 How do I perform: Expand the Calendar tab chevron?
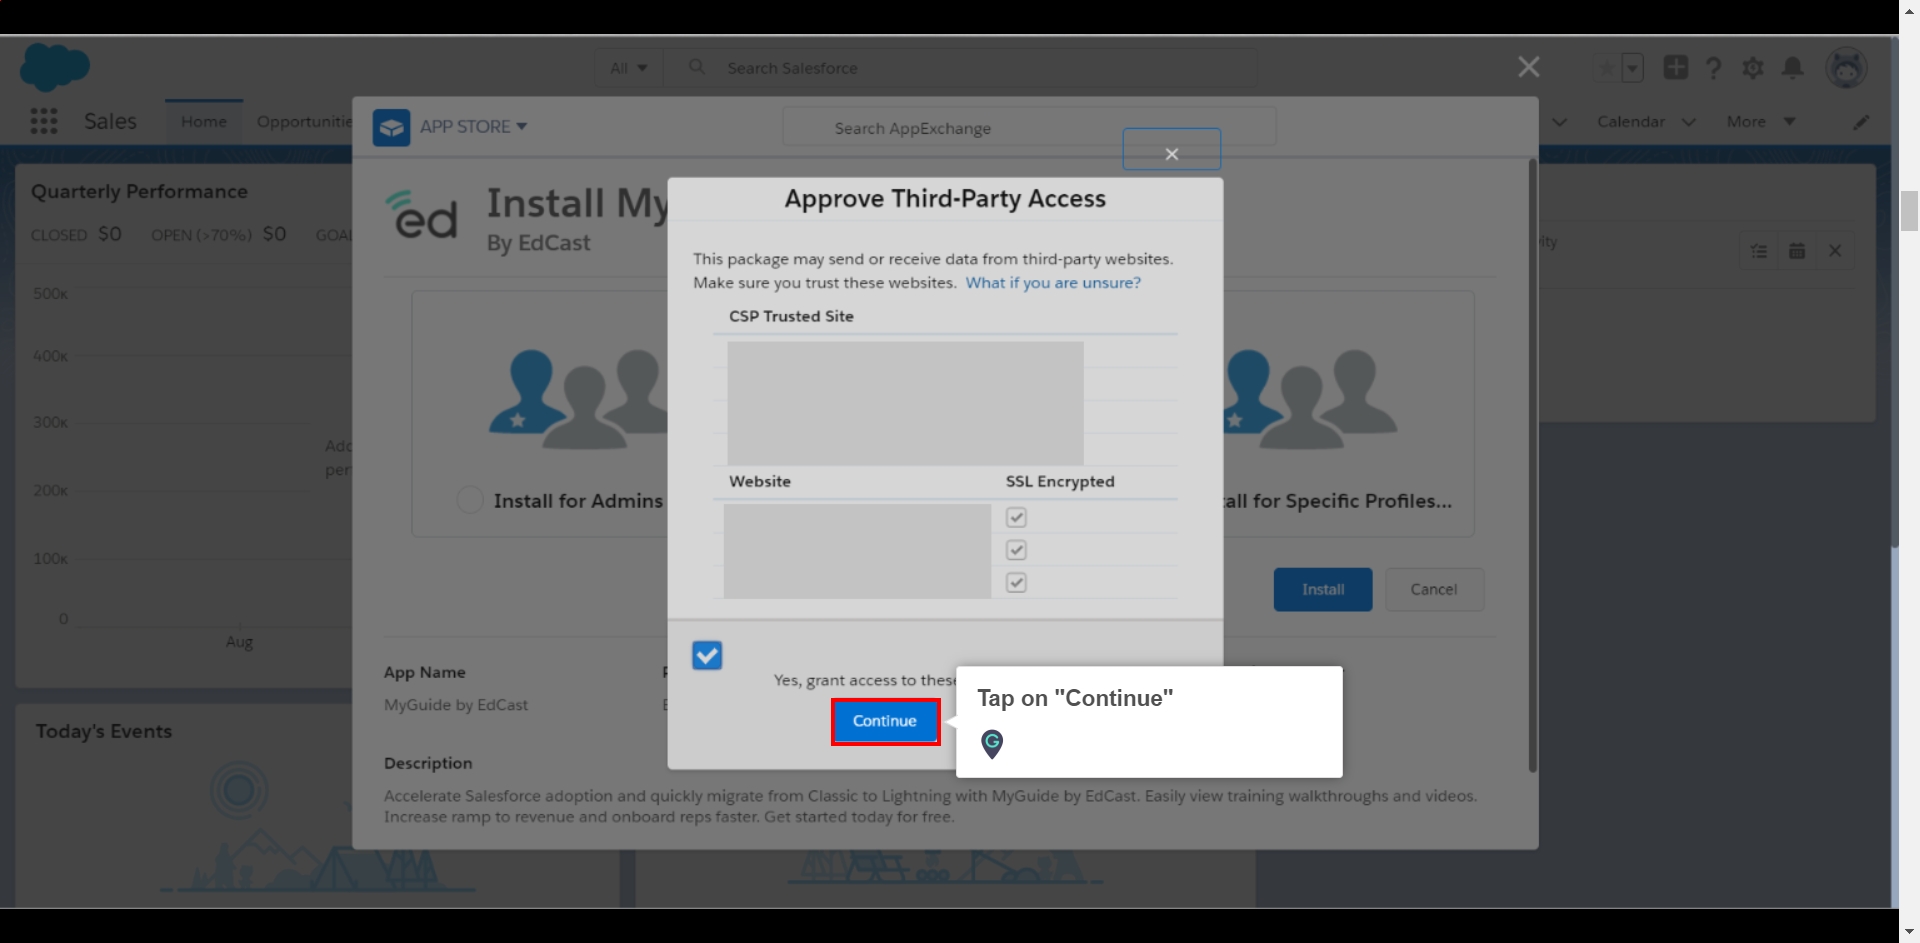point(1689,122)
